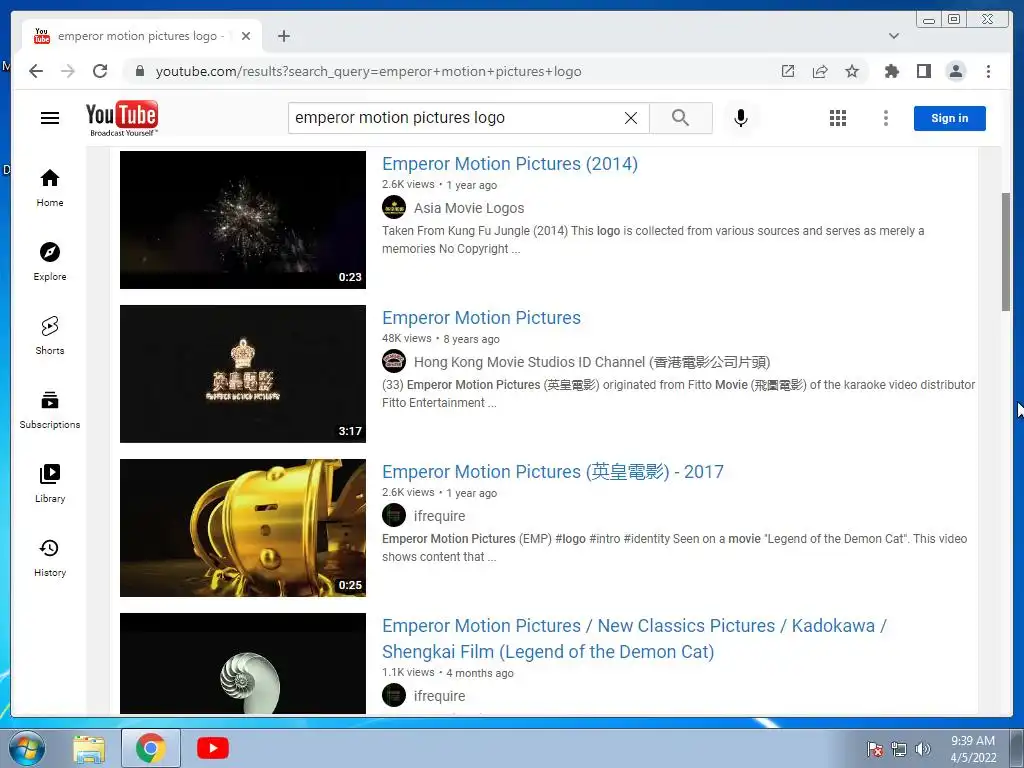This screenshot has height=768, width=1024.
Task: Close the emperor motion pictures logo tab
Action: point(246,36)
